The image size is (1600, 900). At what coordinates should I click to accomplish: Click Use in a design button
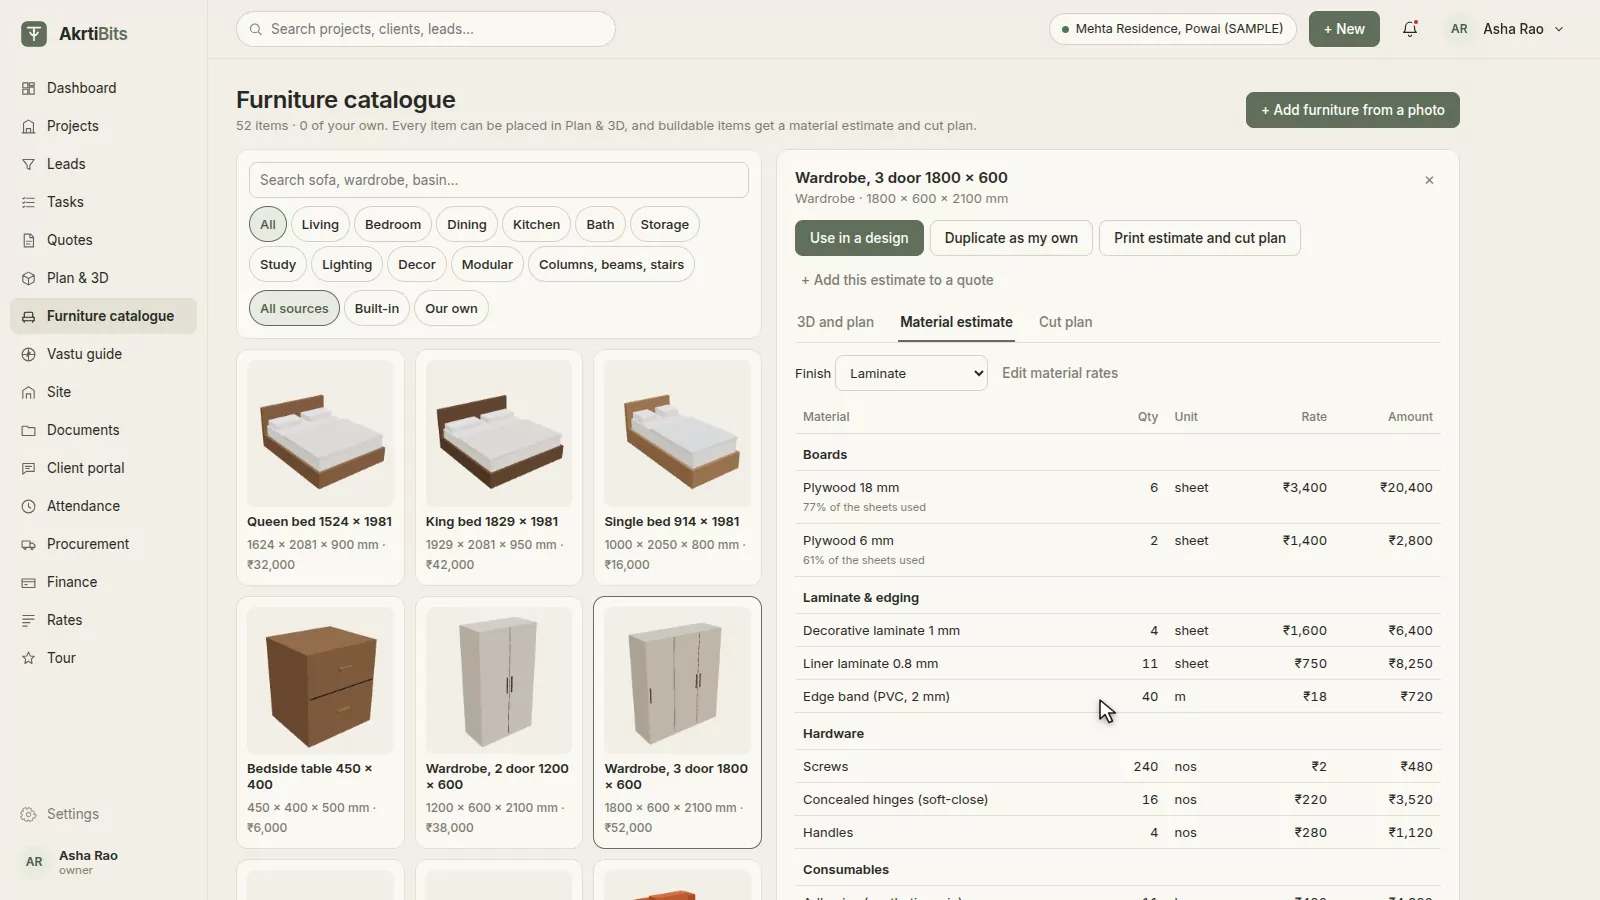click(x=859, y=238)
